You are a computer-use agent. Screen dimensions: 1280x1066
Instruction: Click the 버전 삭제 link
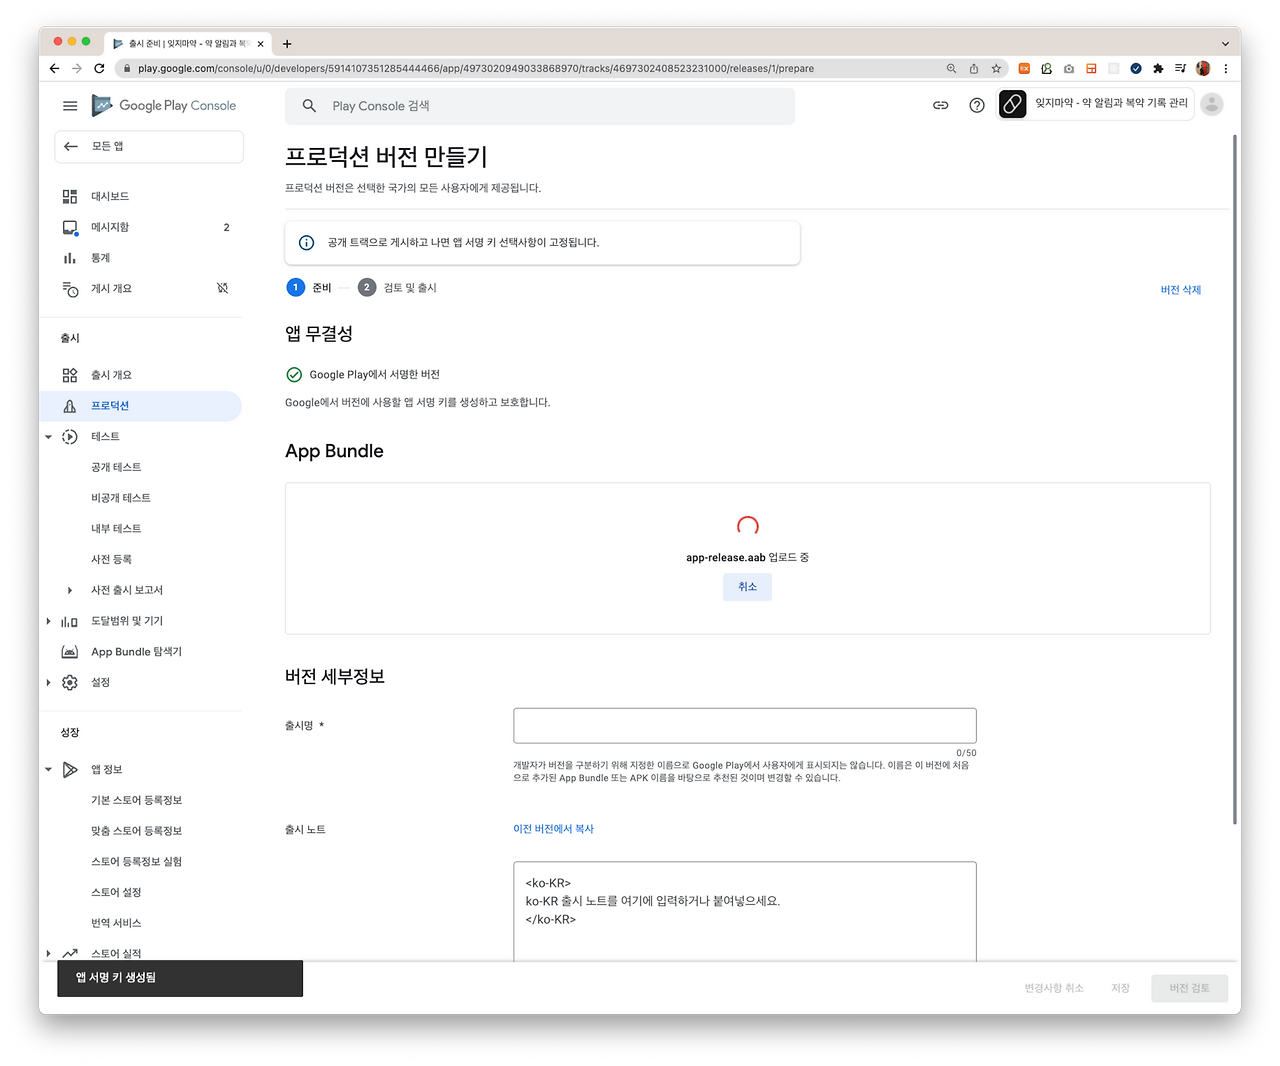point(1181,290)
